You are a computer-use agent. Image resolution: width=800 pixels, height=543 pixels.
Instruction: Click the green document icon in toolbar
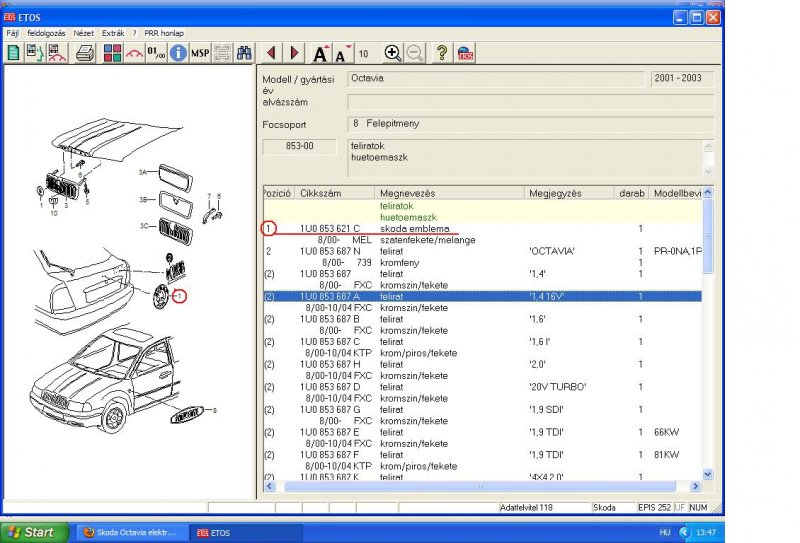pos(14,53)
